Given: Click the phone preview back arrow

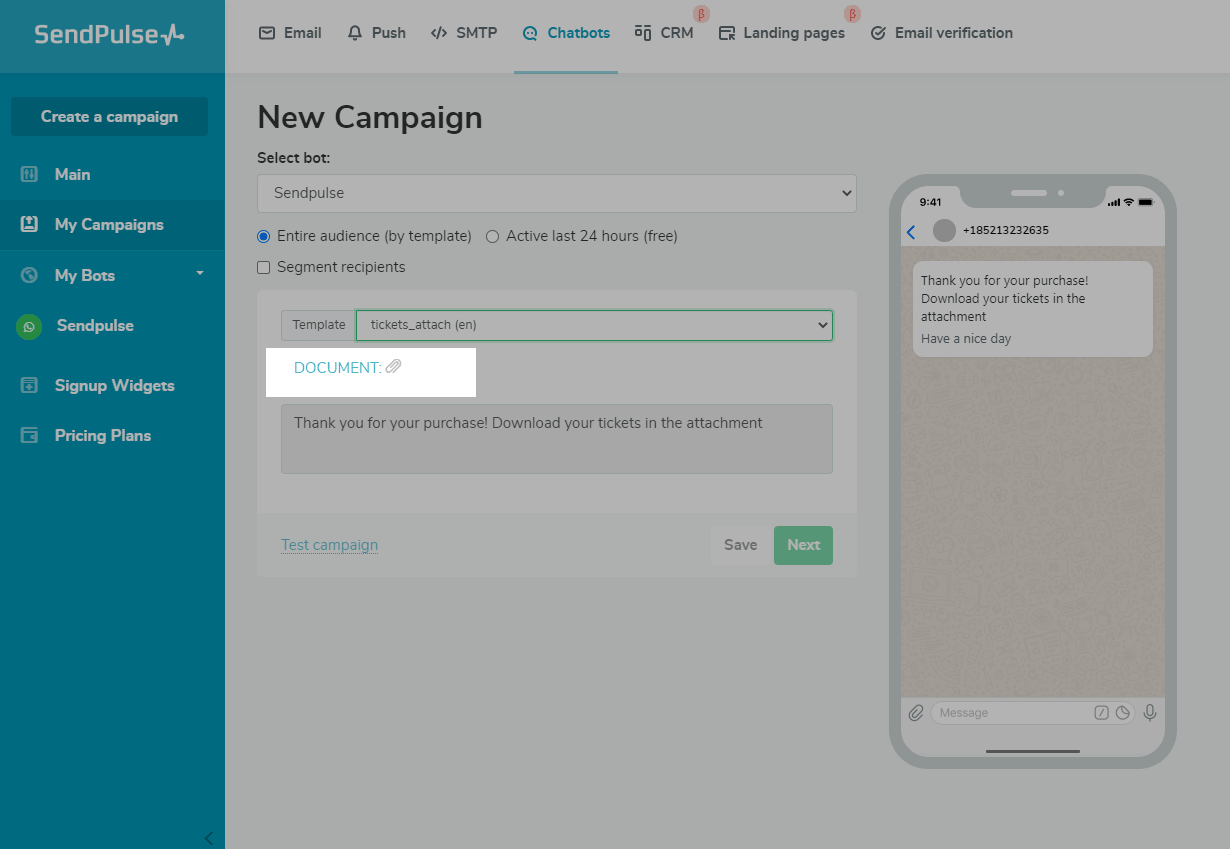Looking at the screenshot, I should [x=911, y=232].
